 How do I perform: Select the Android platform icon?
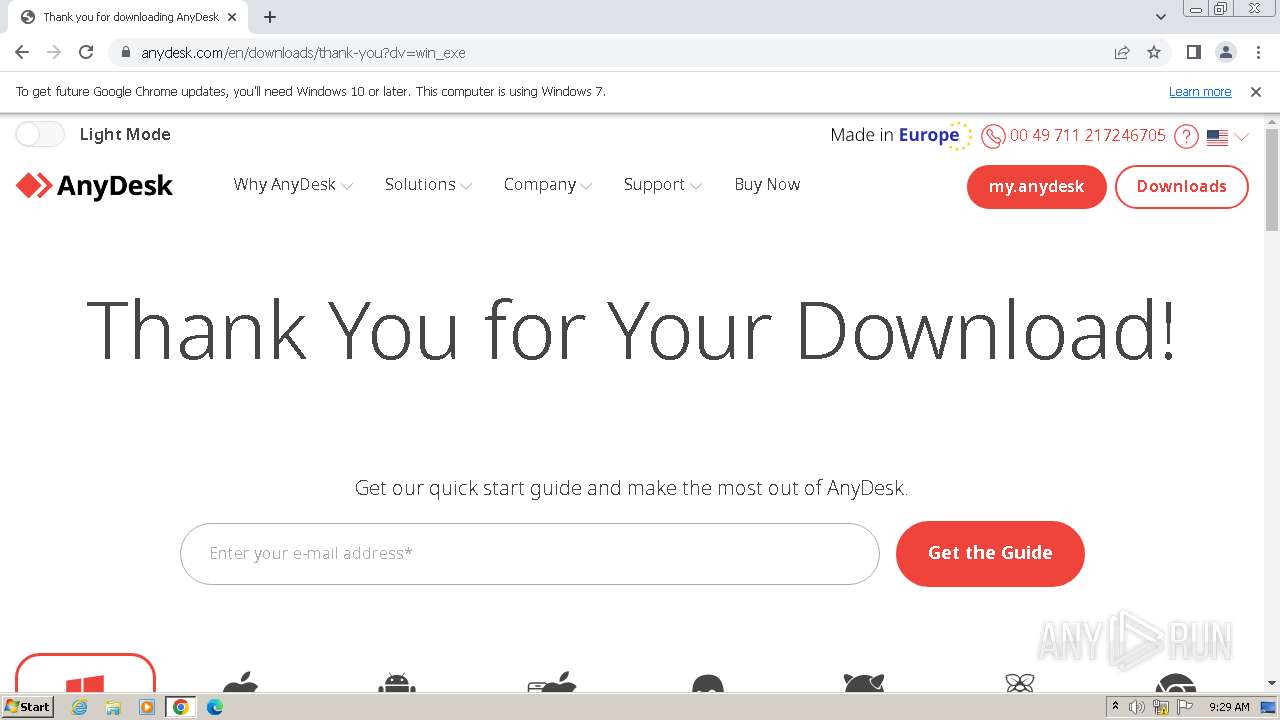(x=397, y=682)
